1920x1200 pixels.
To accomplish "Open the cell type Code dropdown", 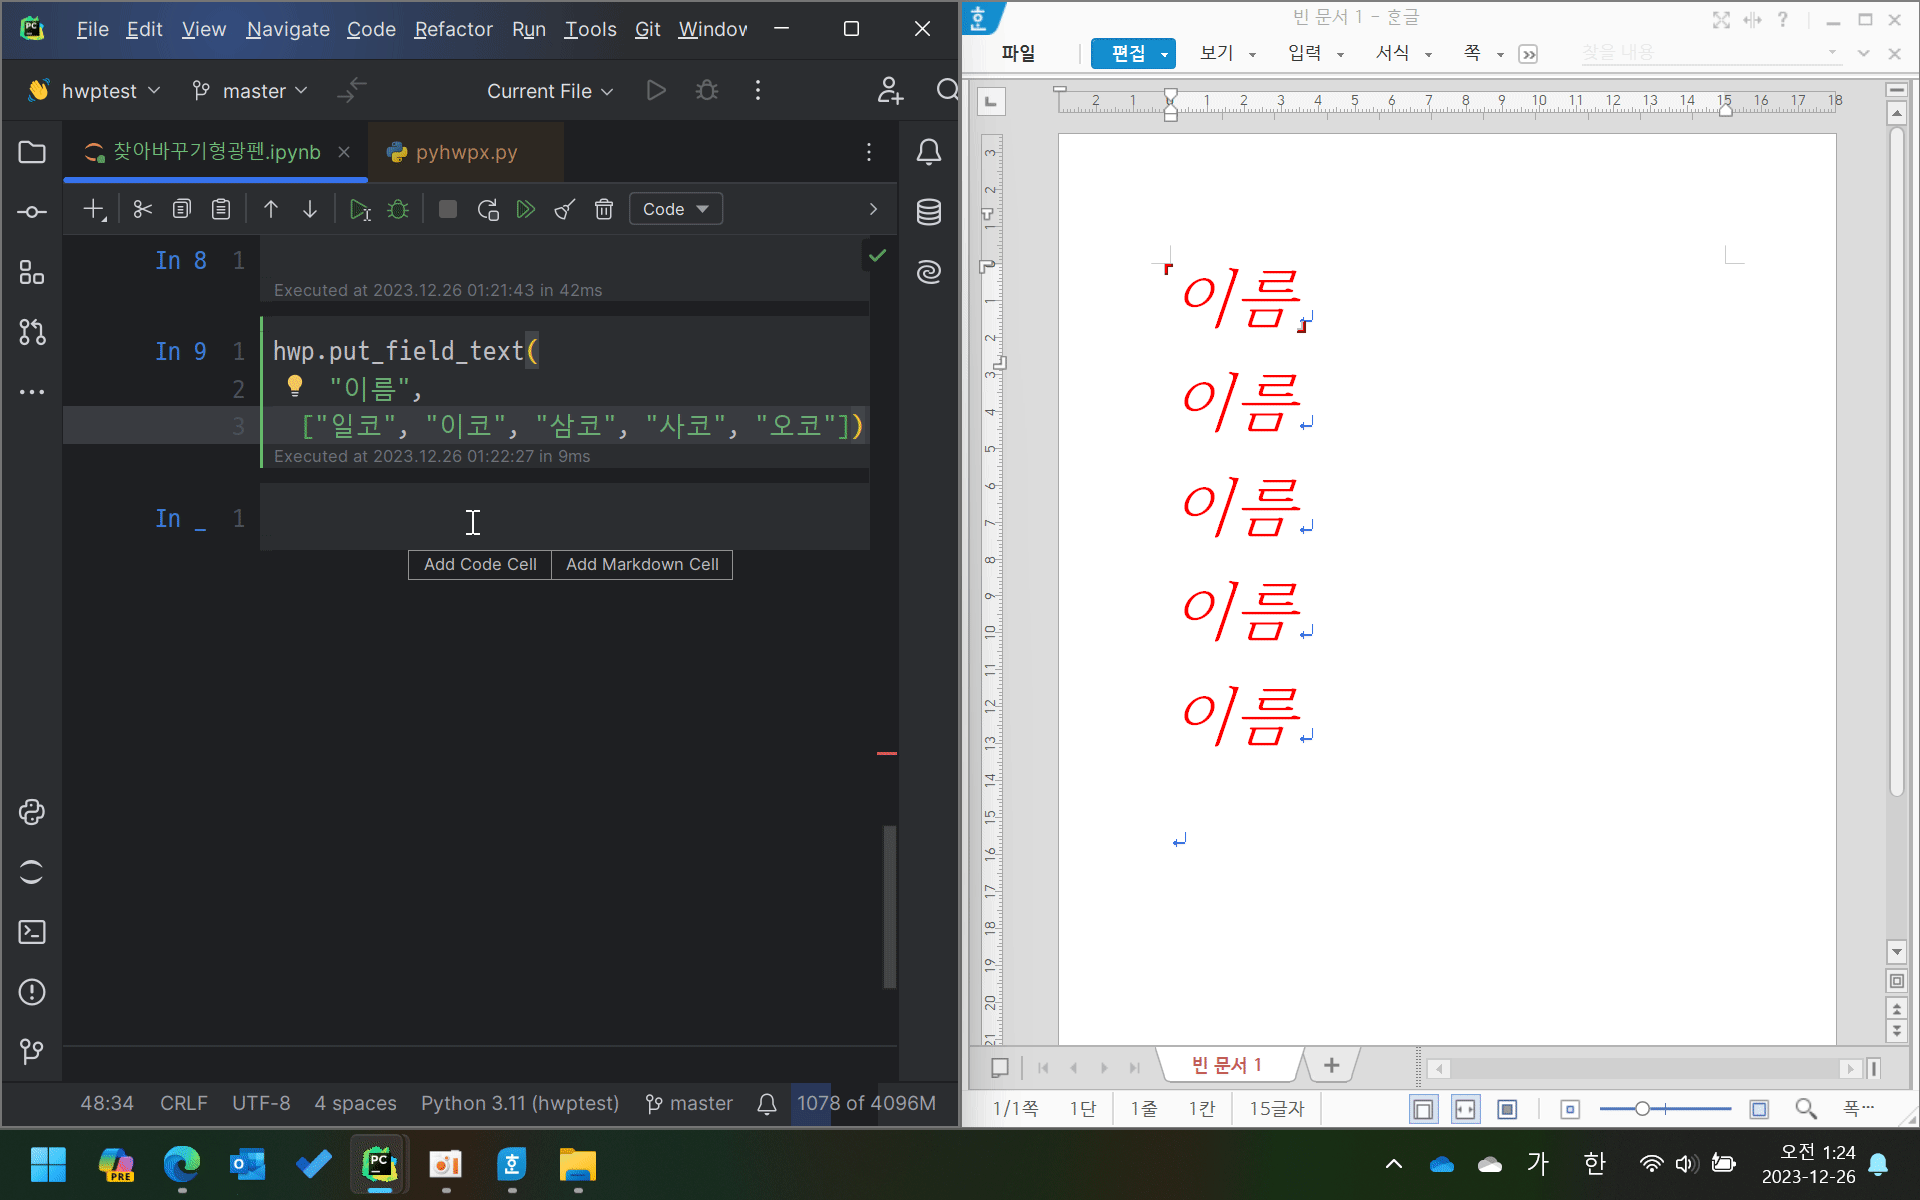I will coord(675,209).
